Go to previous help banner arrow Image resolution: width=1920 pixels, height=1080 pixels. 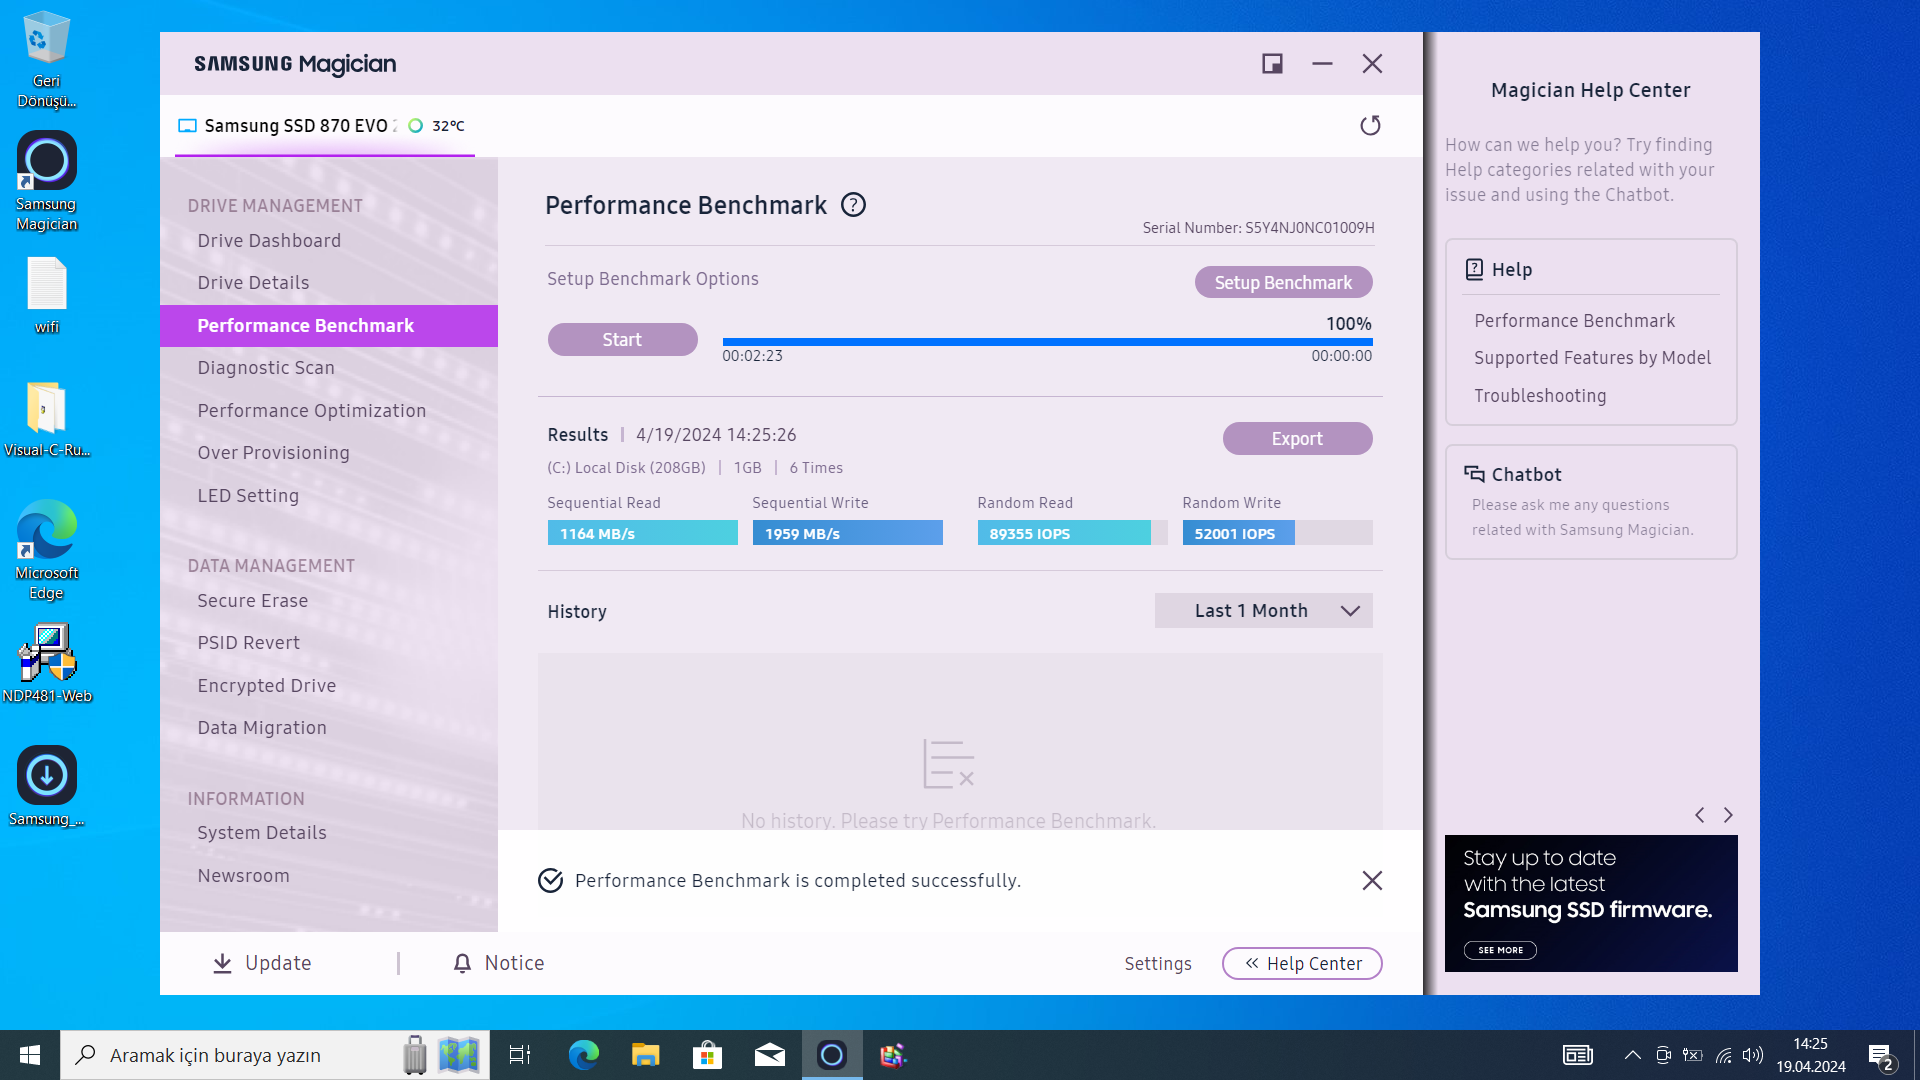click(1699, 815)
